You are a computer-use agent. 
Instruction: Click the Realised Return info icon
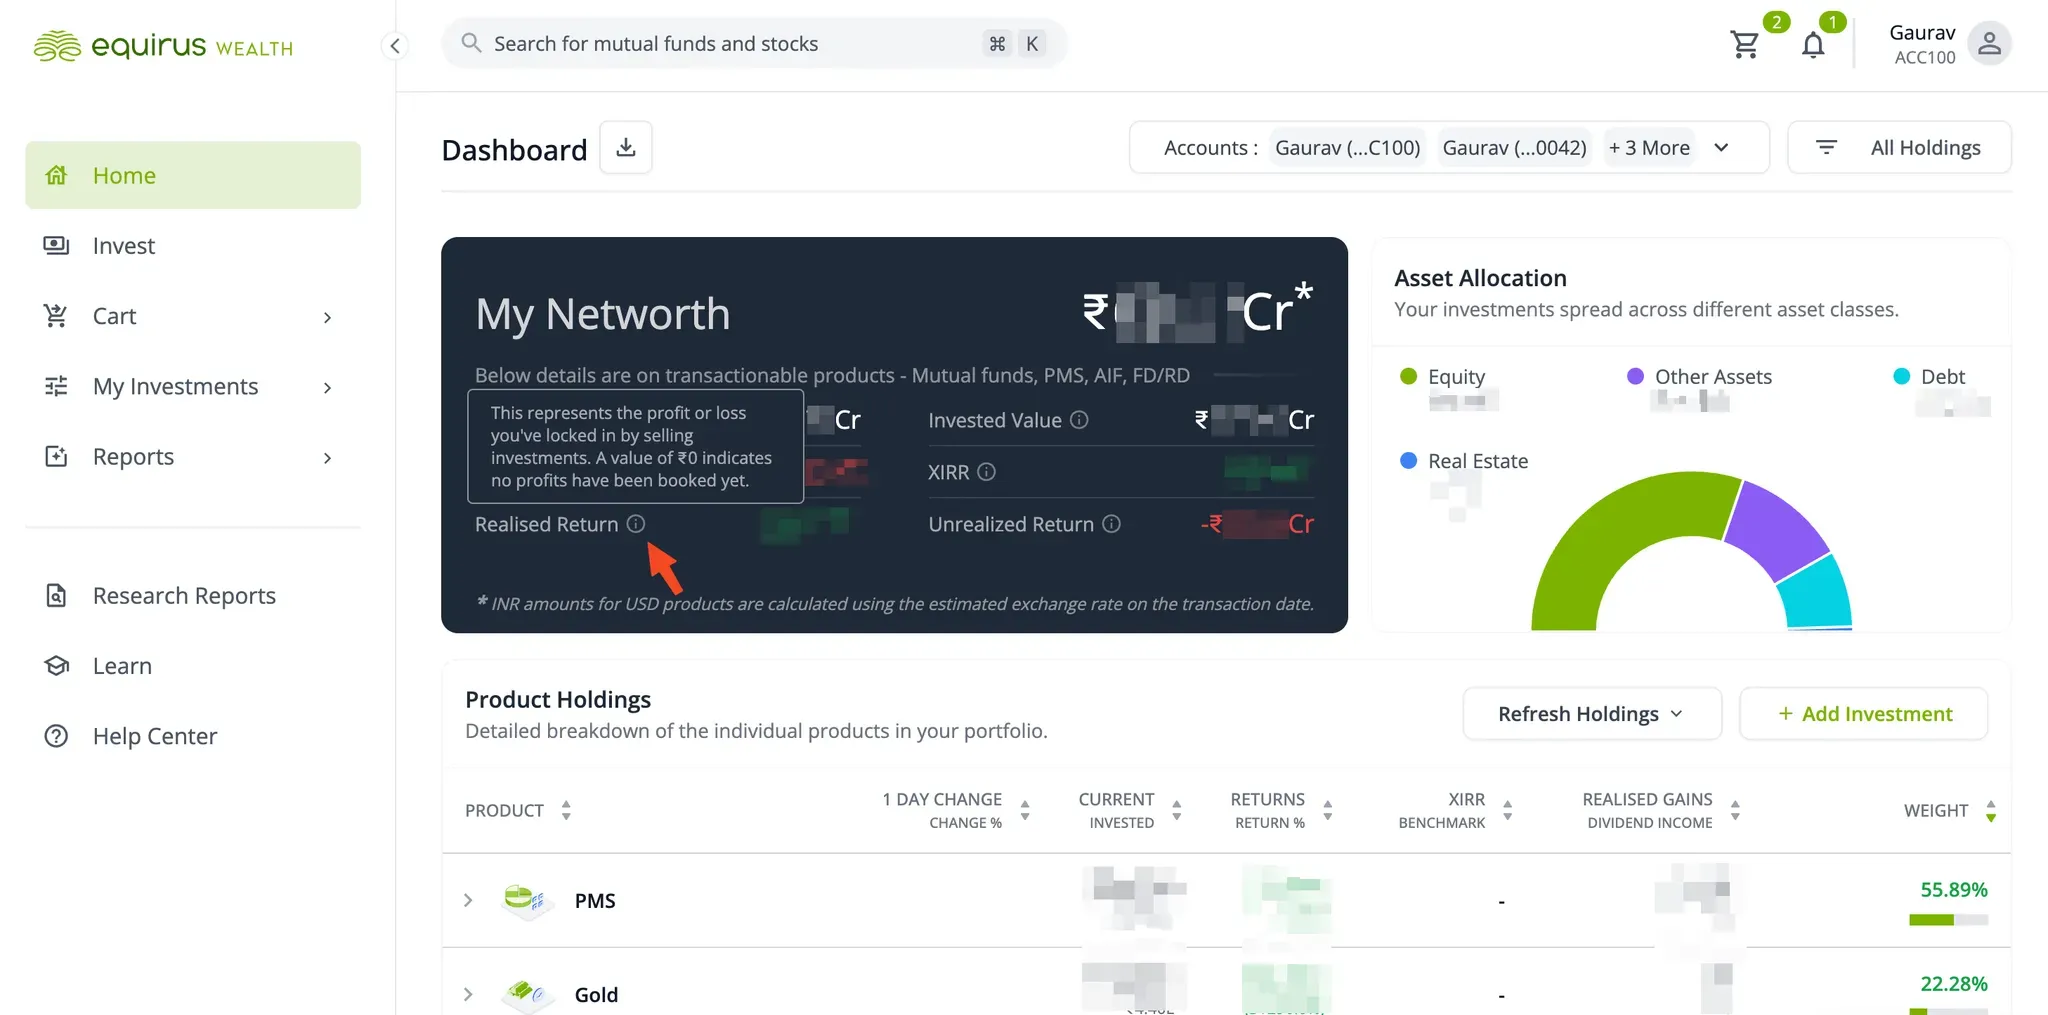[636, 524]
